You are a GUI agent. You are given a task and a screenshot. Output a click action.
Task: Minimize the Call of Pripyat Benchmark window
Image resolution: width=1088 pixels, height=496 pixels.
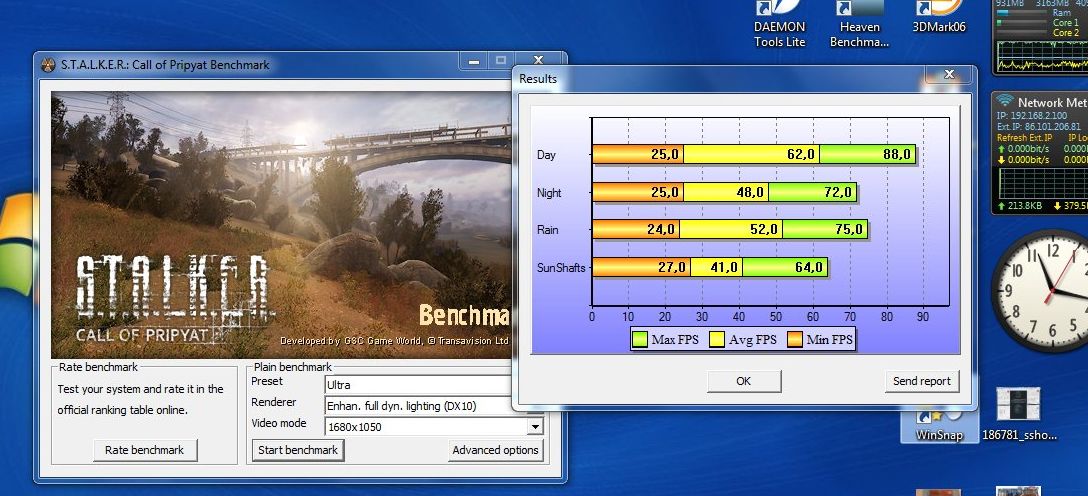[x=474, y=61]
